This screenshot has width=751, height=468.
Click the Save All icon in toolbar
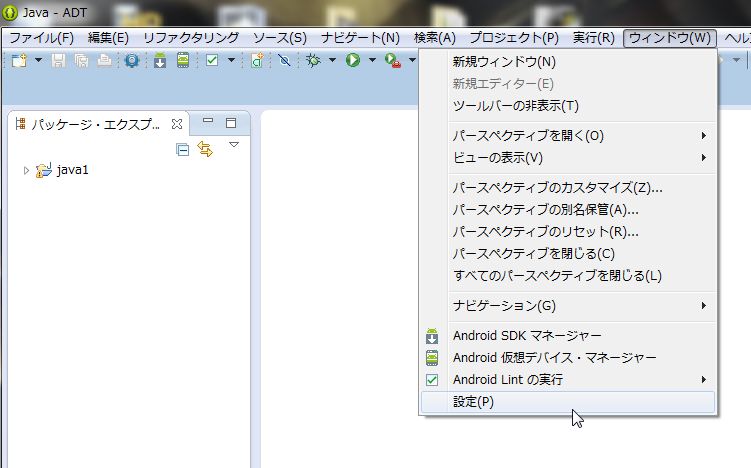[x=81, y=60]
